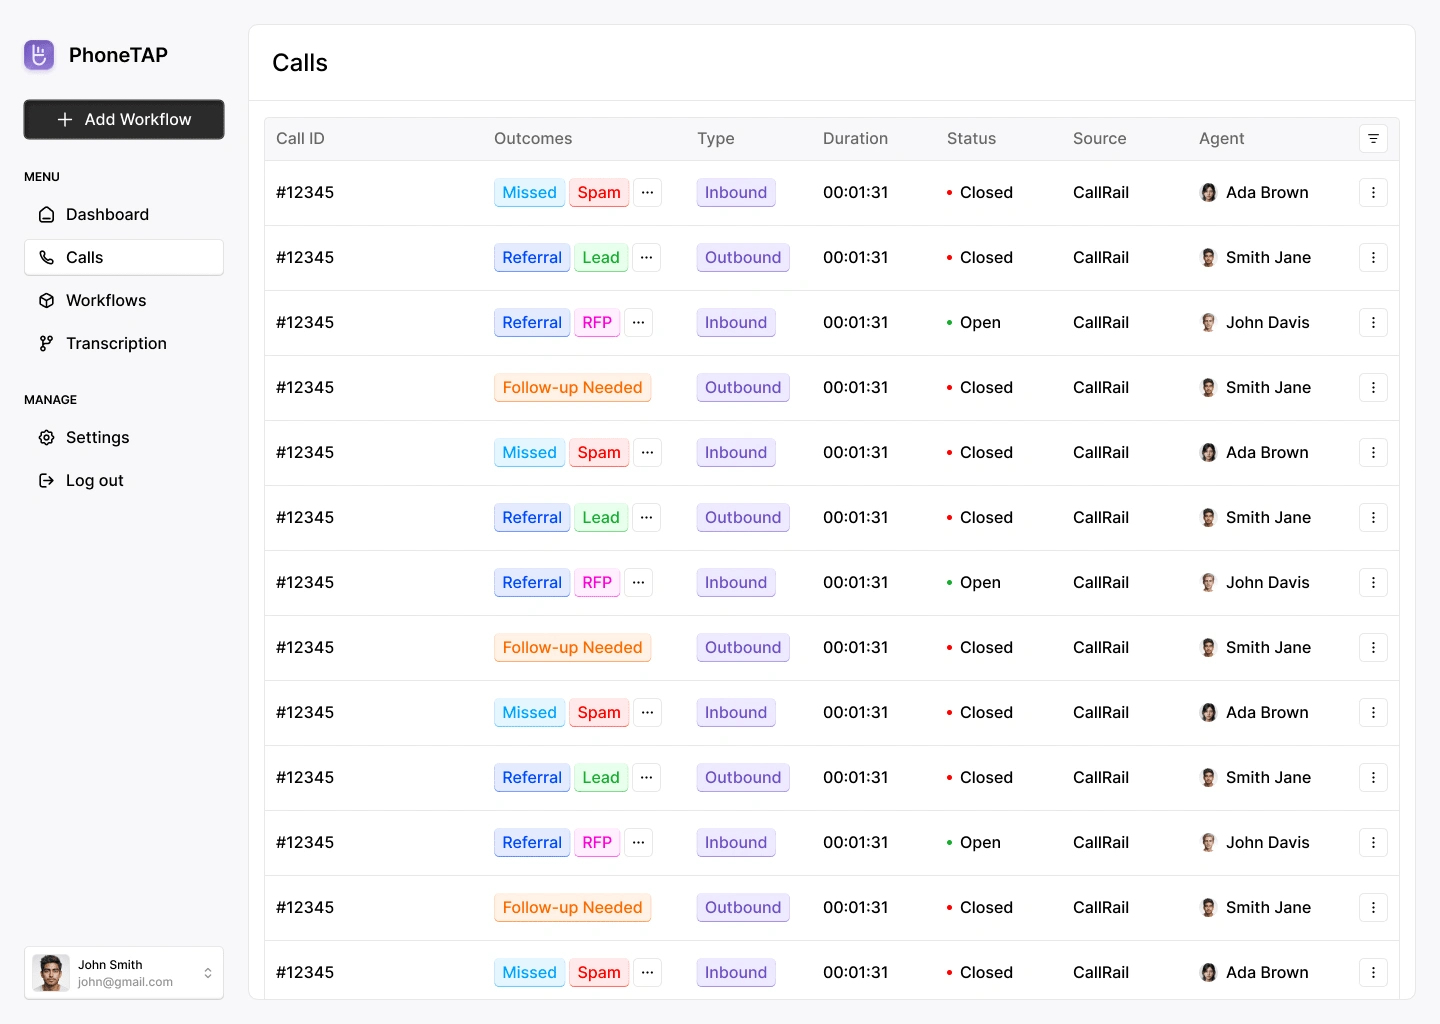Expand the John Smith account switcher
Image resolution: width=1440 pixels, height=1024 pixels.
click(208, 973)
